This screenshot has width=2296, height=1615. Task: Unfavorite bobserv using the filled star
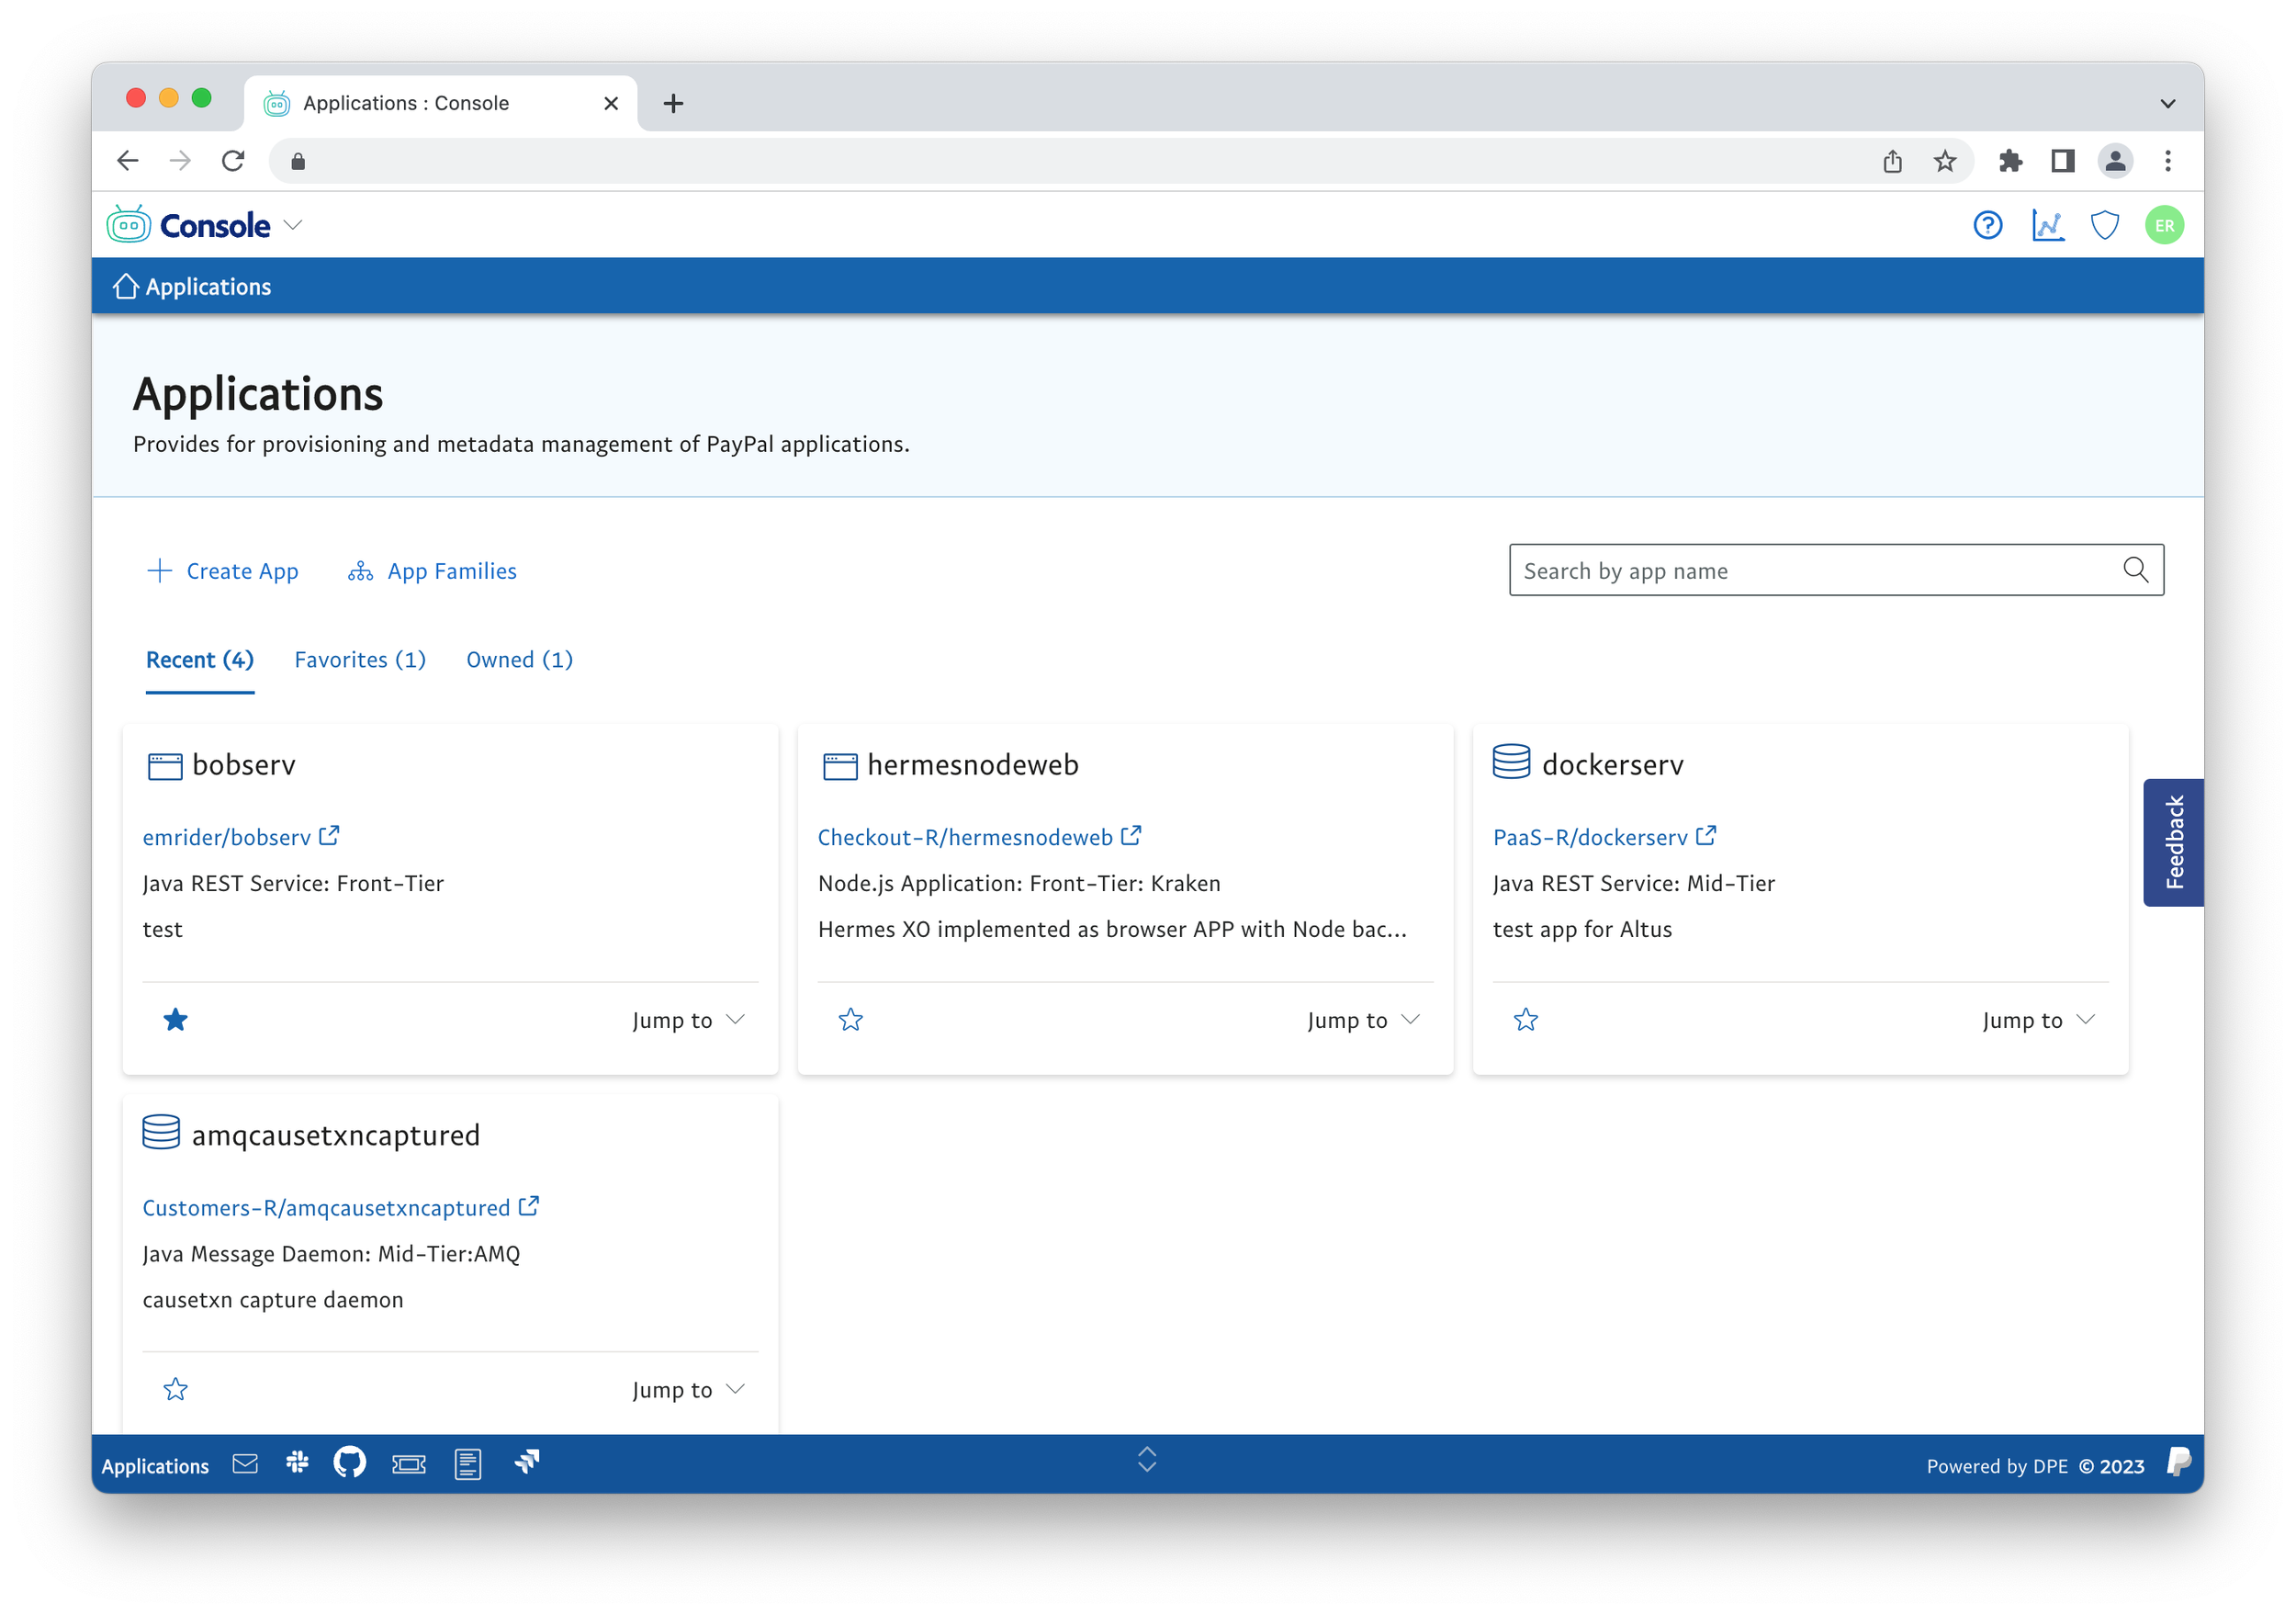(x=176, y=1020)
